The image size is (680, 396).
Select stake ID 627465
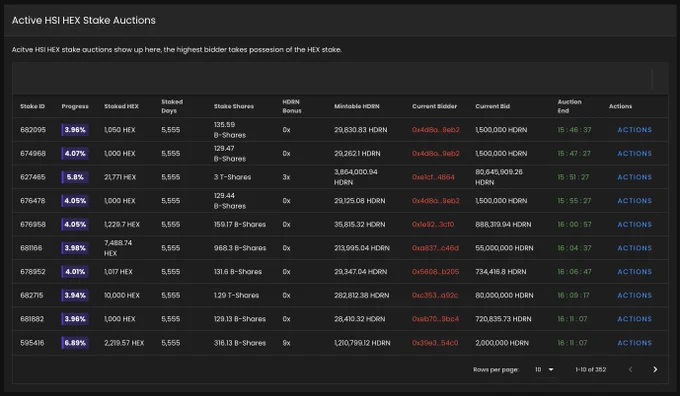point(33,177)
